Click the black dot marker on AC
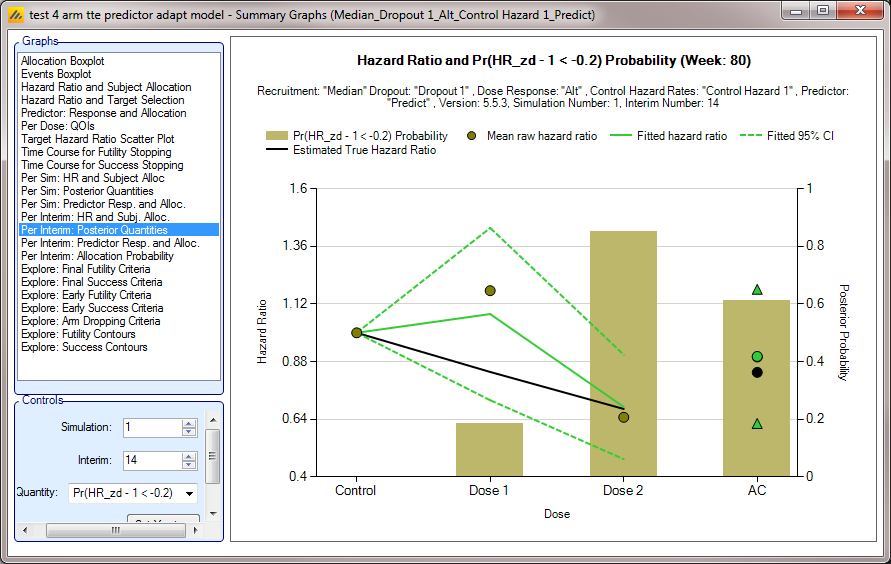 point(757,372)
